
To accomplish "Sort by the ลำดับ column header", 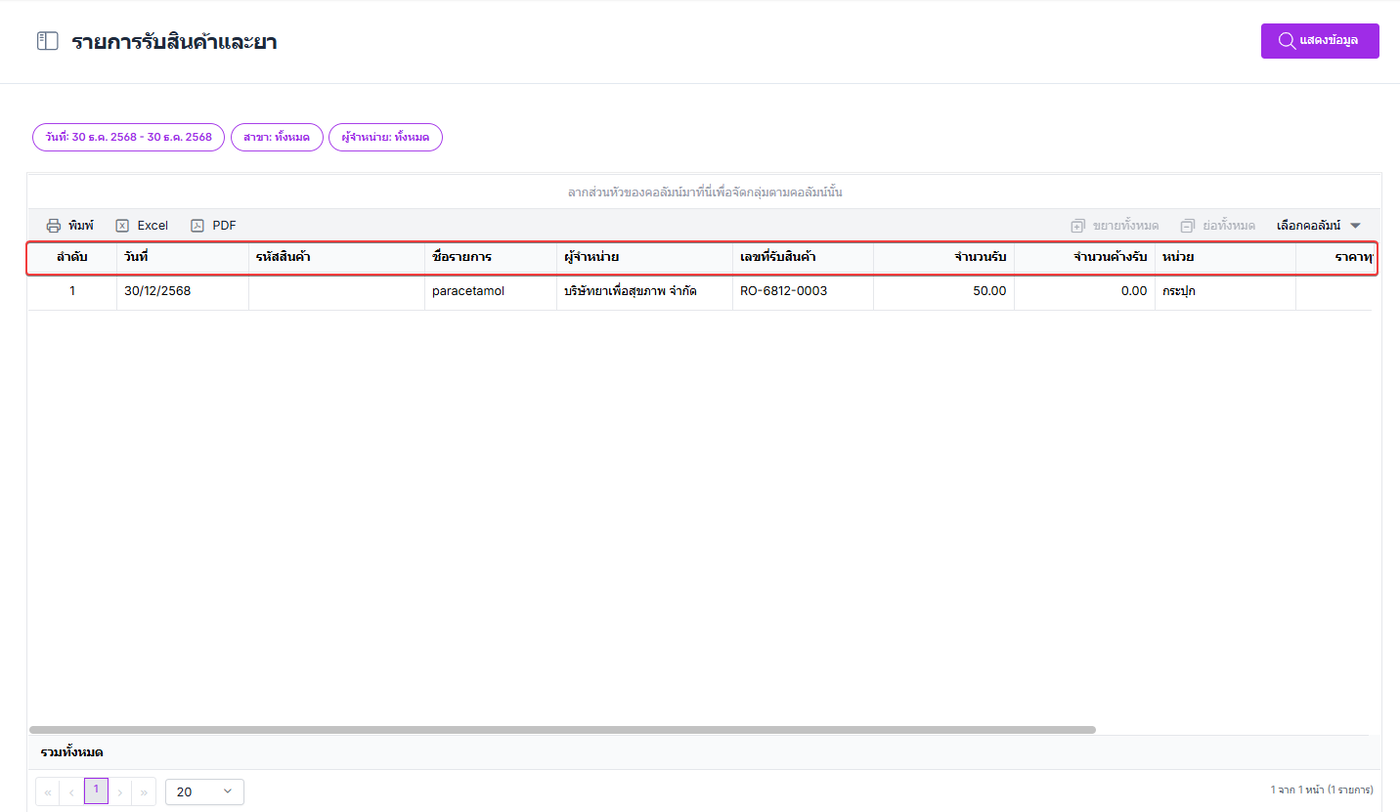I will (72, 258).
